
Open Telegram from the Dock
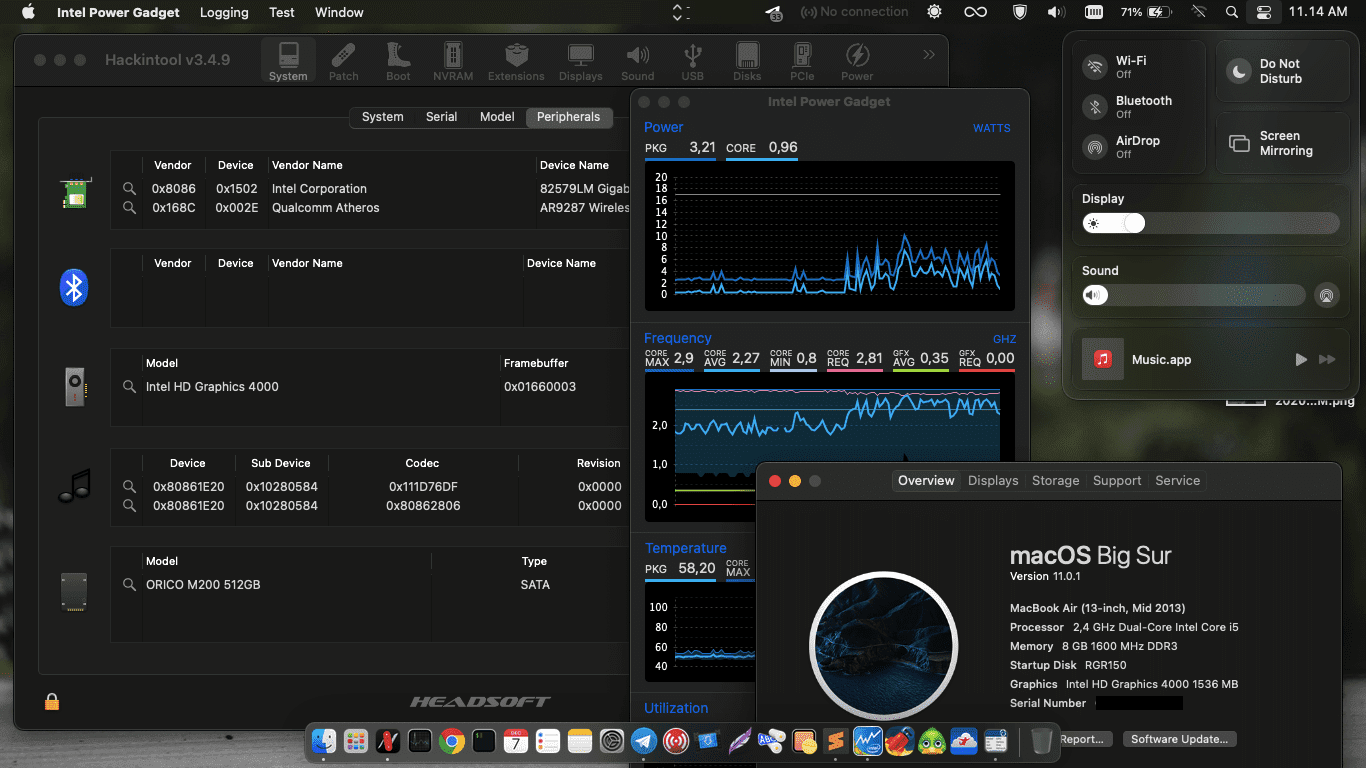[x=644, y=741]
